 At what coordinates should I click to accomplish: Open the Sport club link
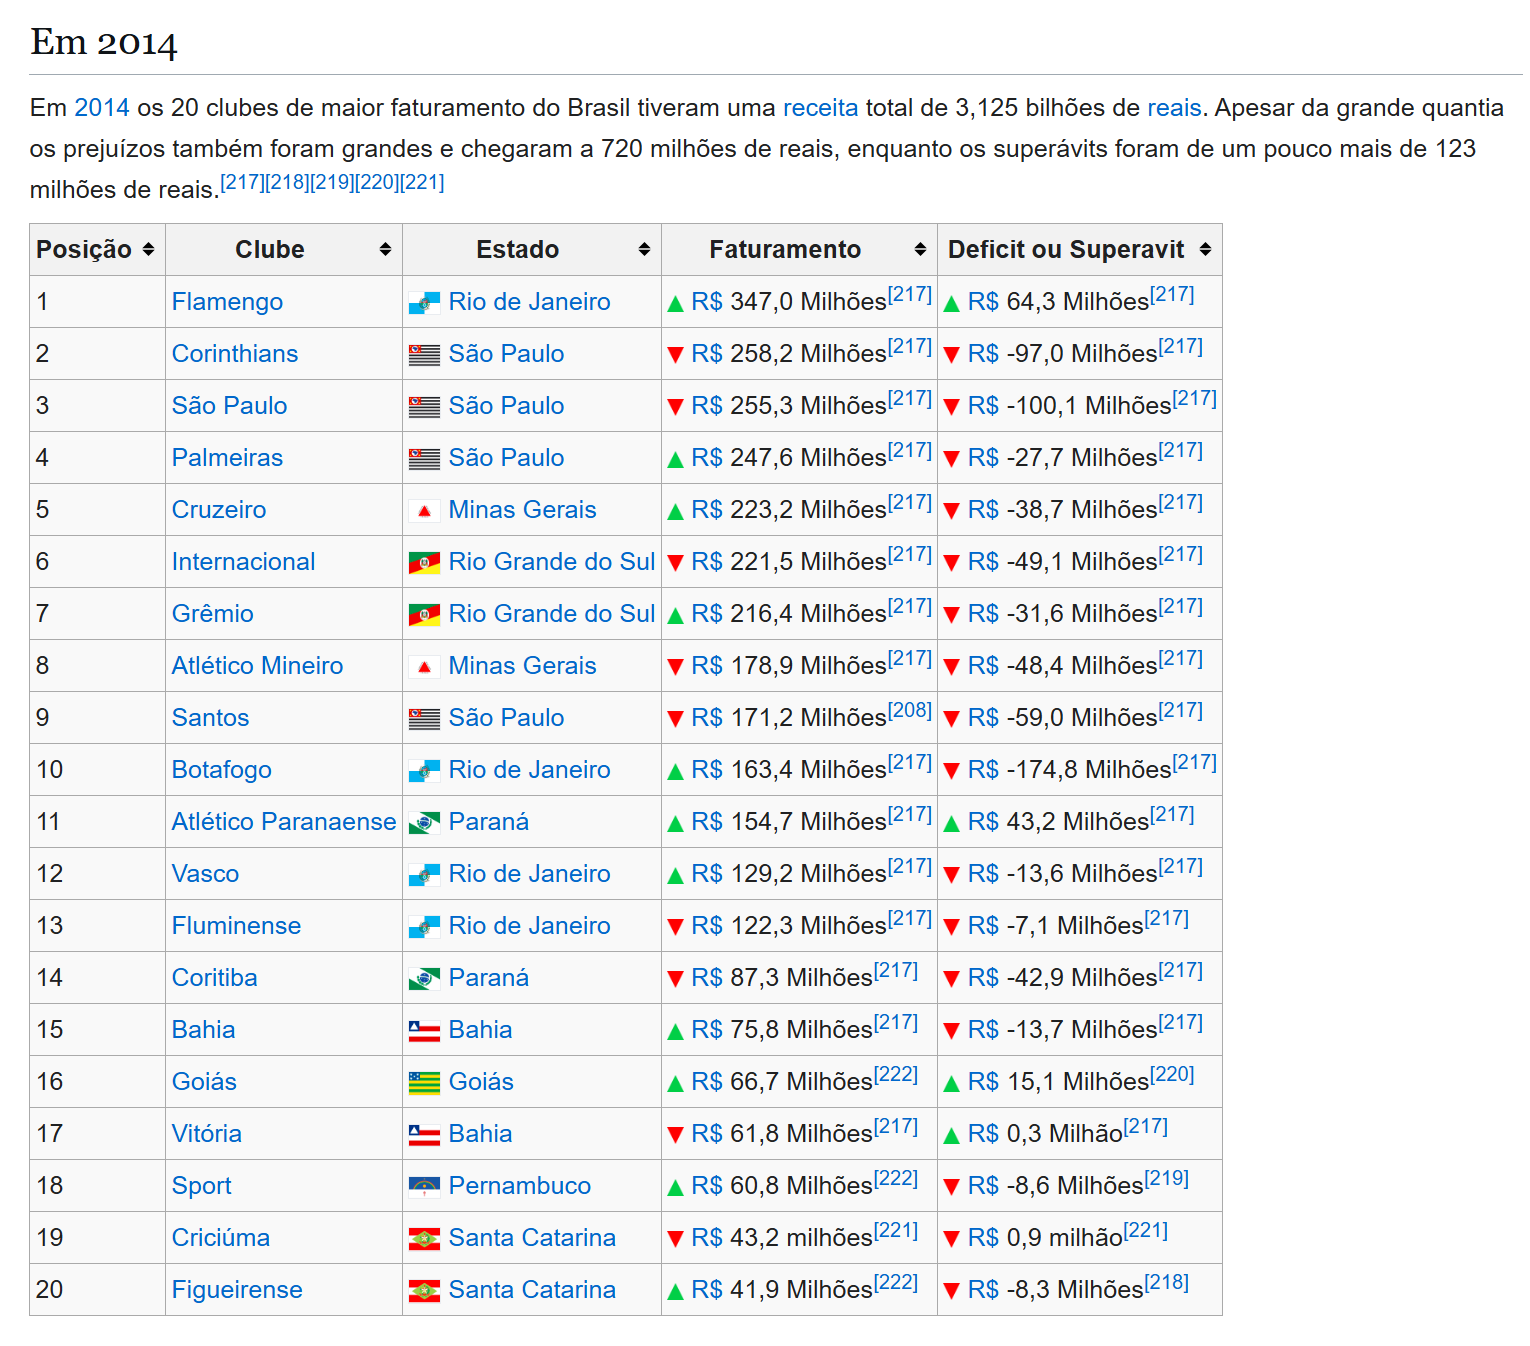201,1186
